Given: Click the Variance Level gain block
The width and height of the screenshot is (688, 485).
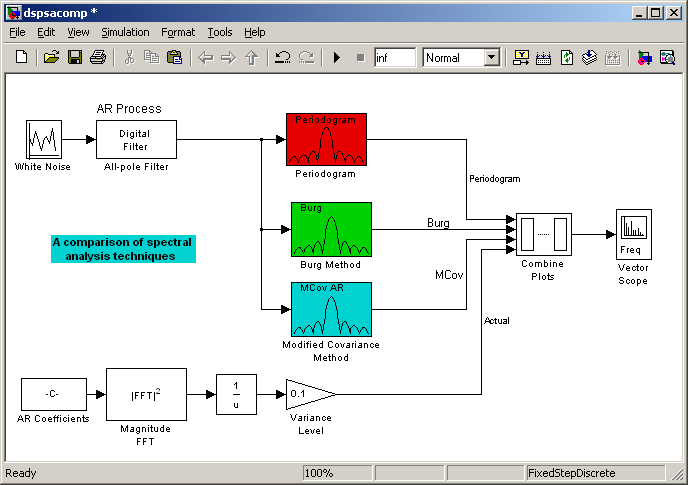Looking at the screenshot, I should click(309, 394).
